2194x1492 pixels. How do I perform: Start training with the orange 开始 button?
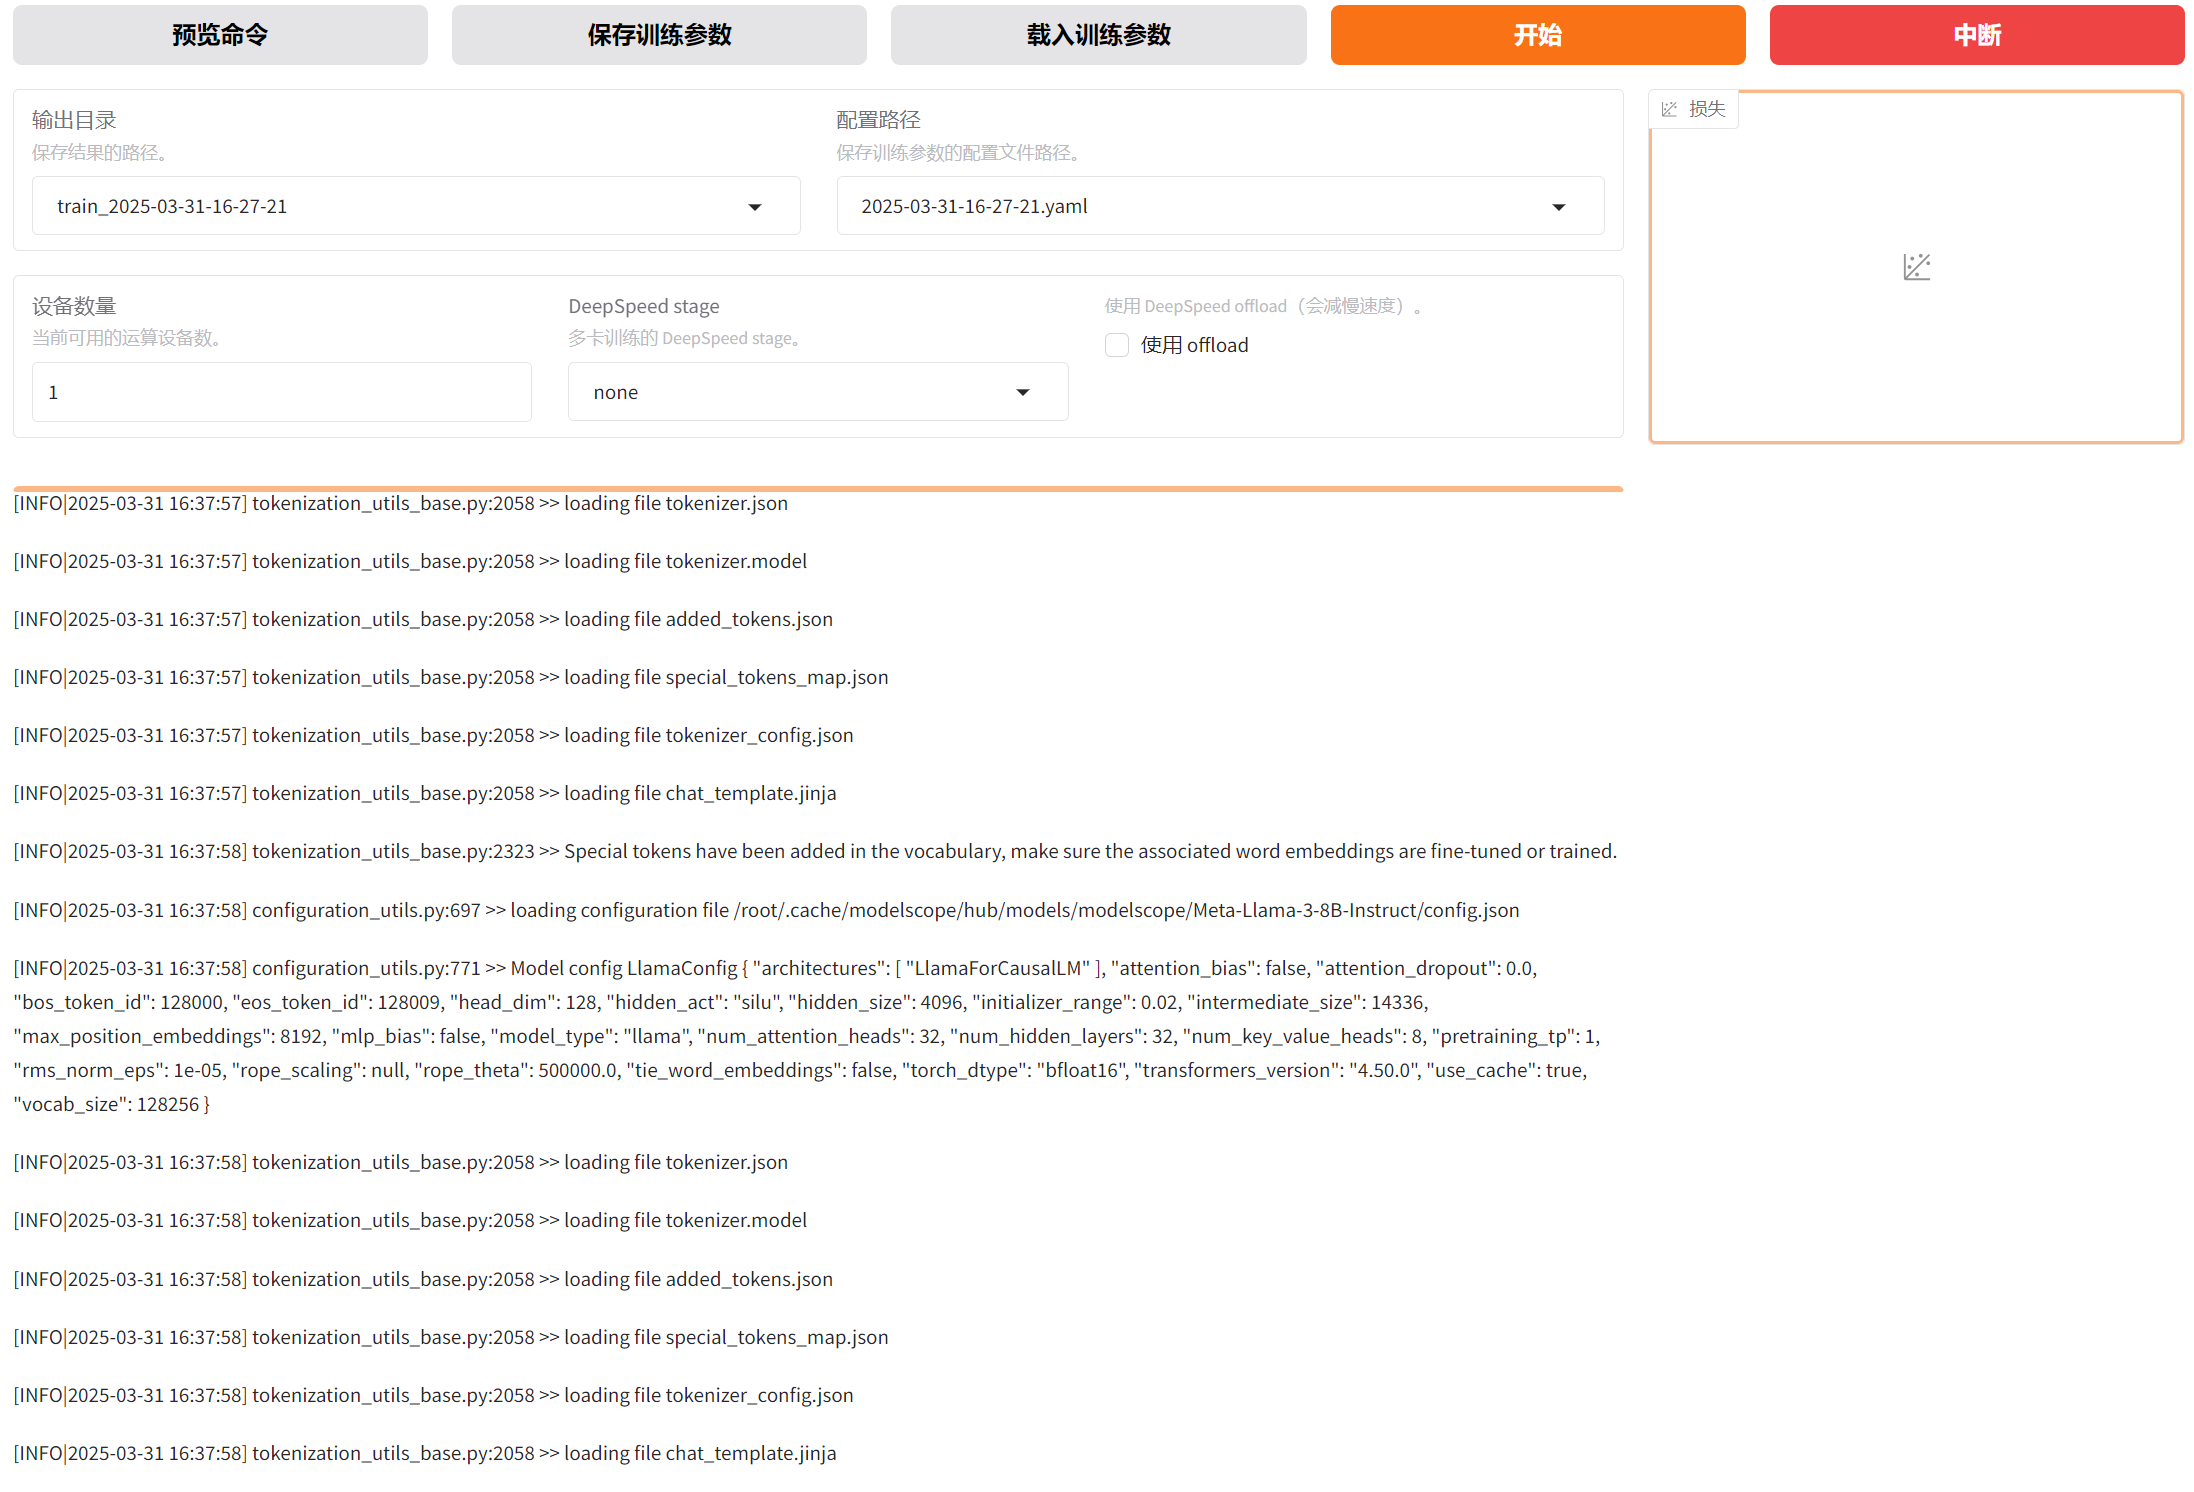click(x=1537, y=35)
